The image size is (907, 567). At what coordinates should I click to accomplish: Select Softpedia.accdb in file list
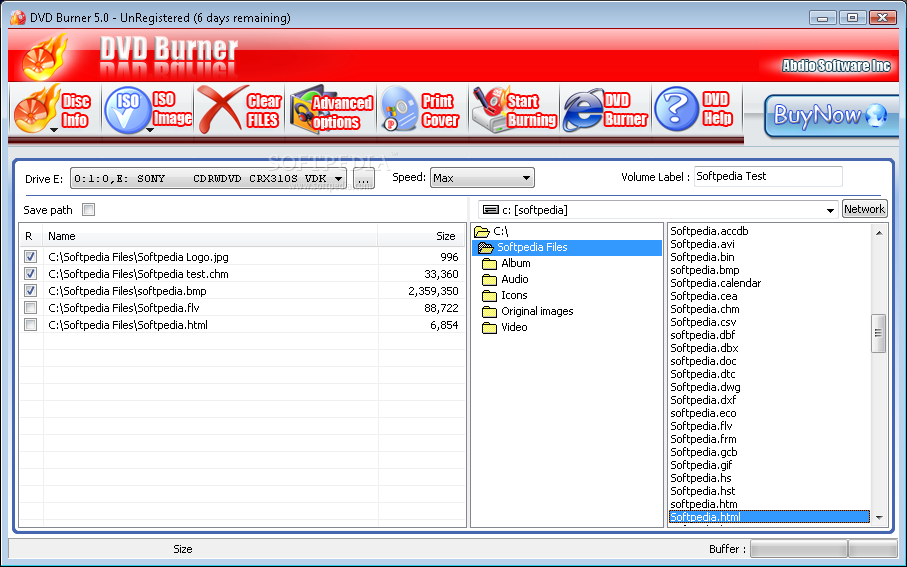[x=709, y=231]
